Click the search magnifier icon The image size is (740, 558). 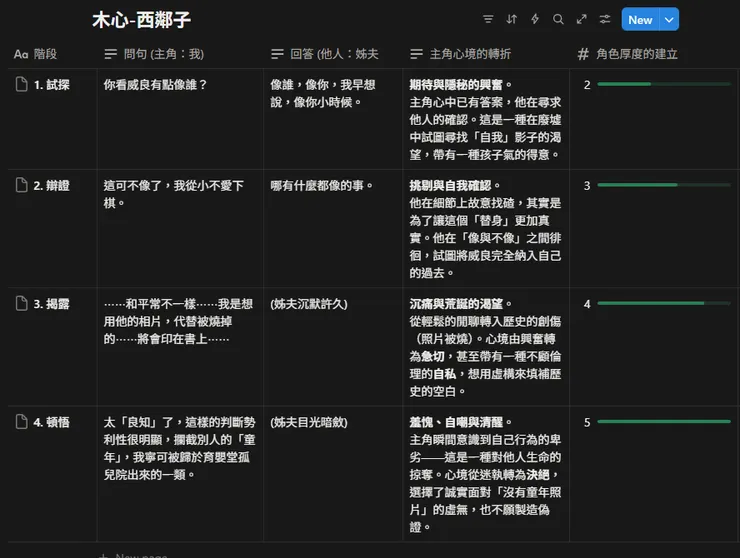[558, 19]
